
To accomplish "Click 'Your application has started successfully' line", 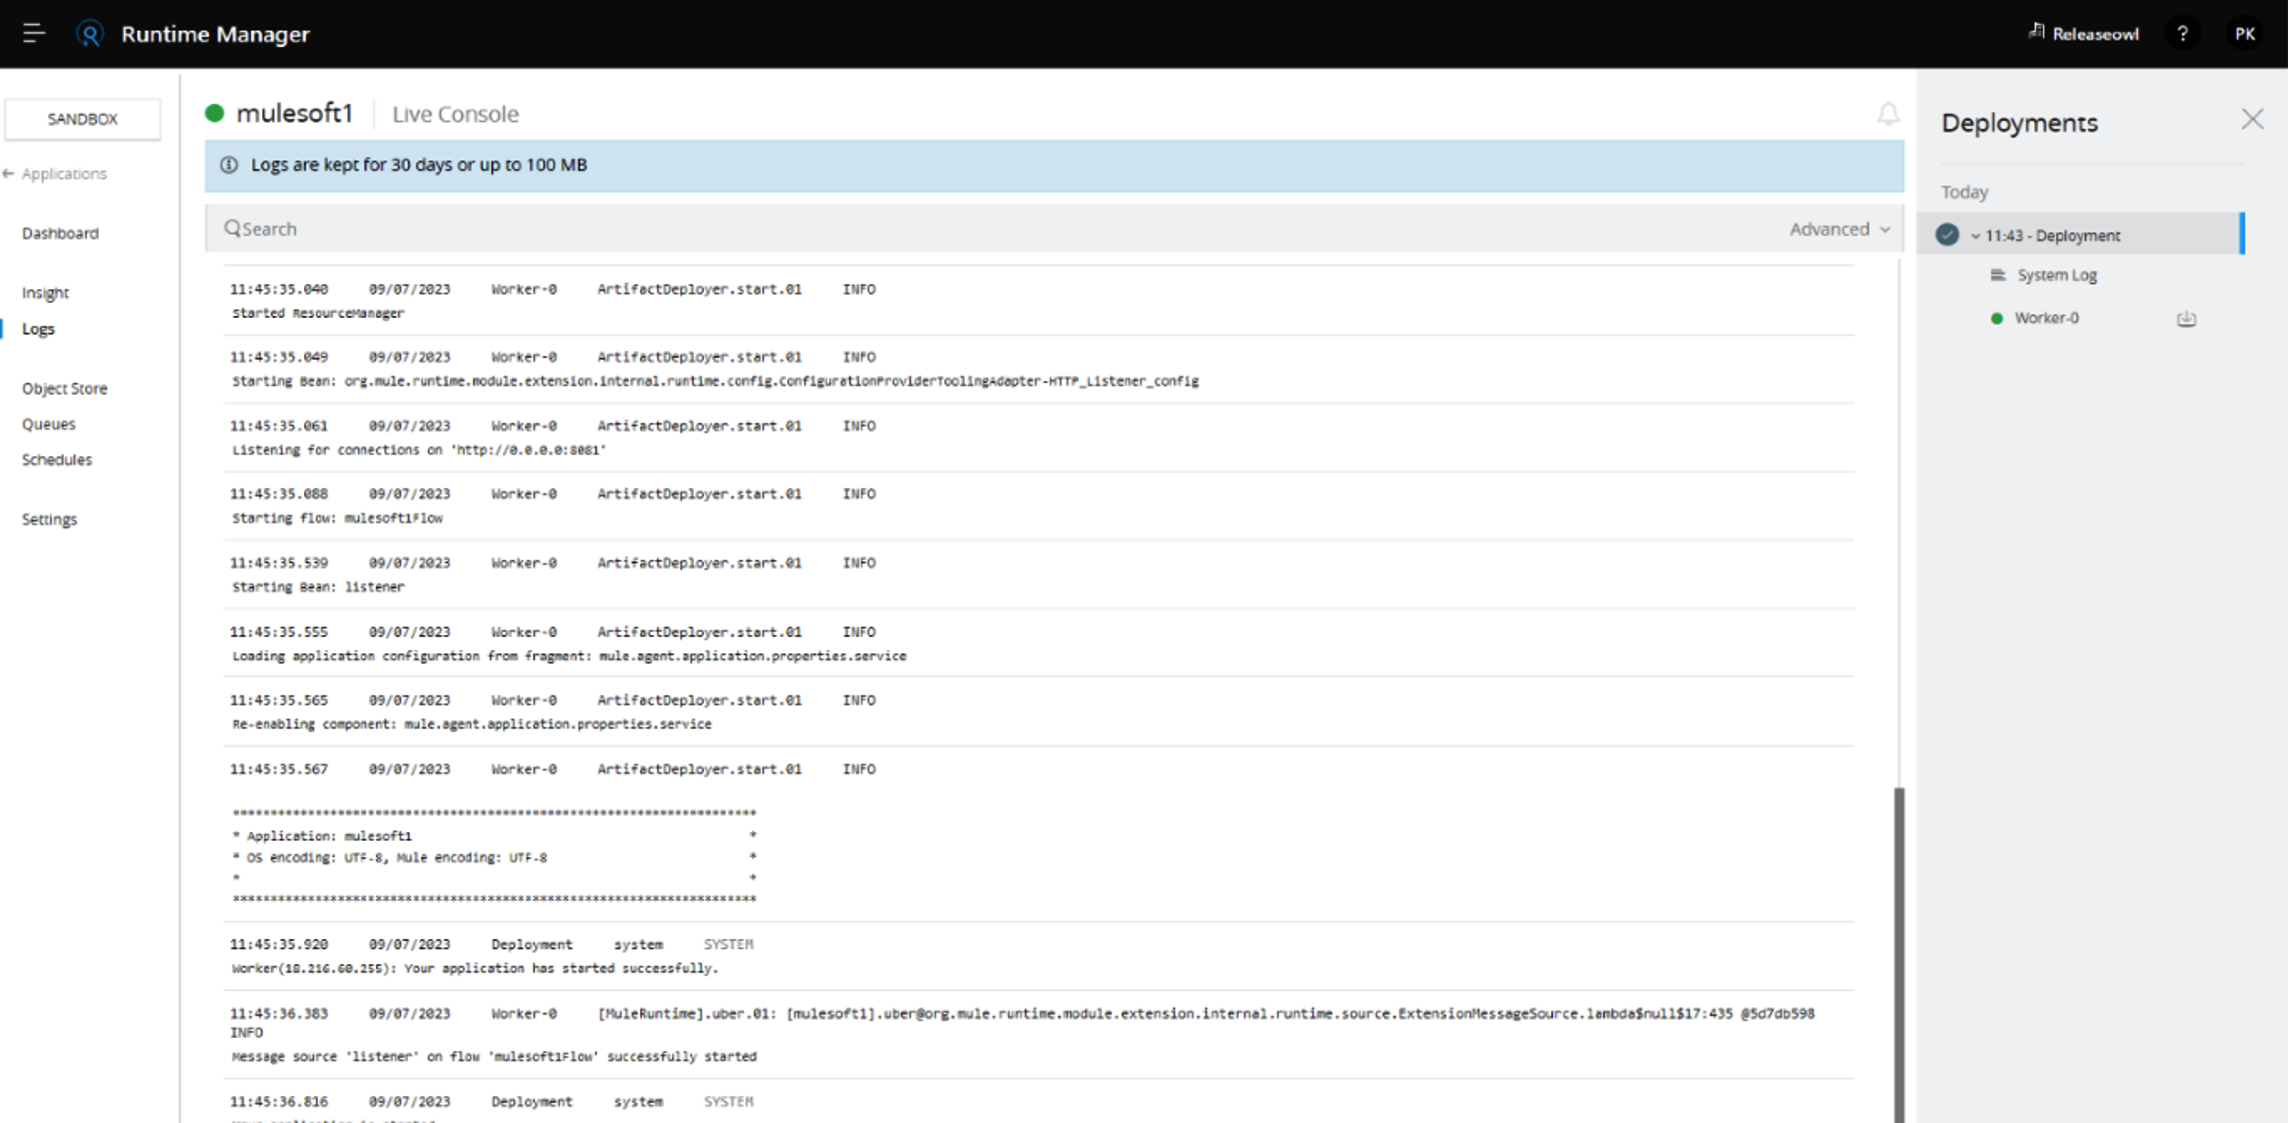I will pyautogui.click(x=475, y=968).
